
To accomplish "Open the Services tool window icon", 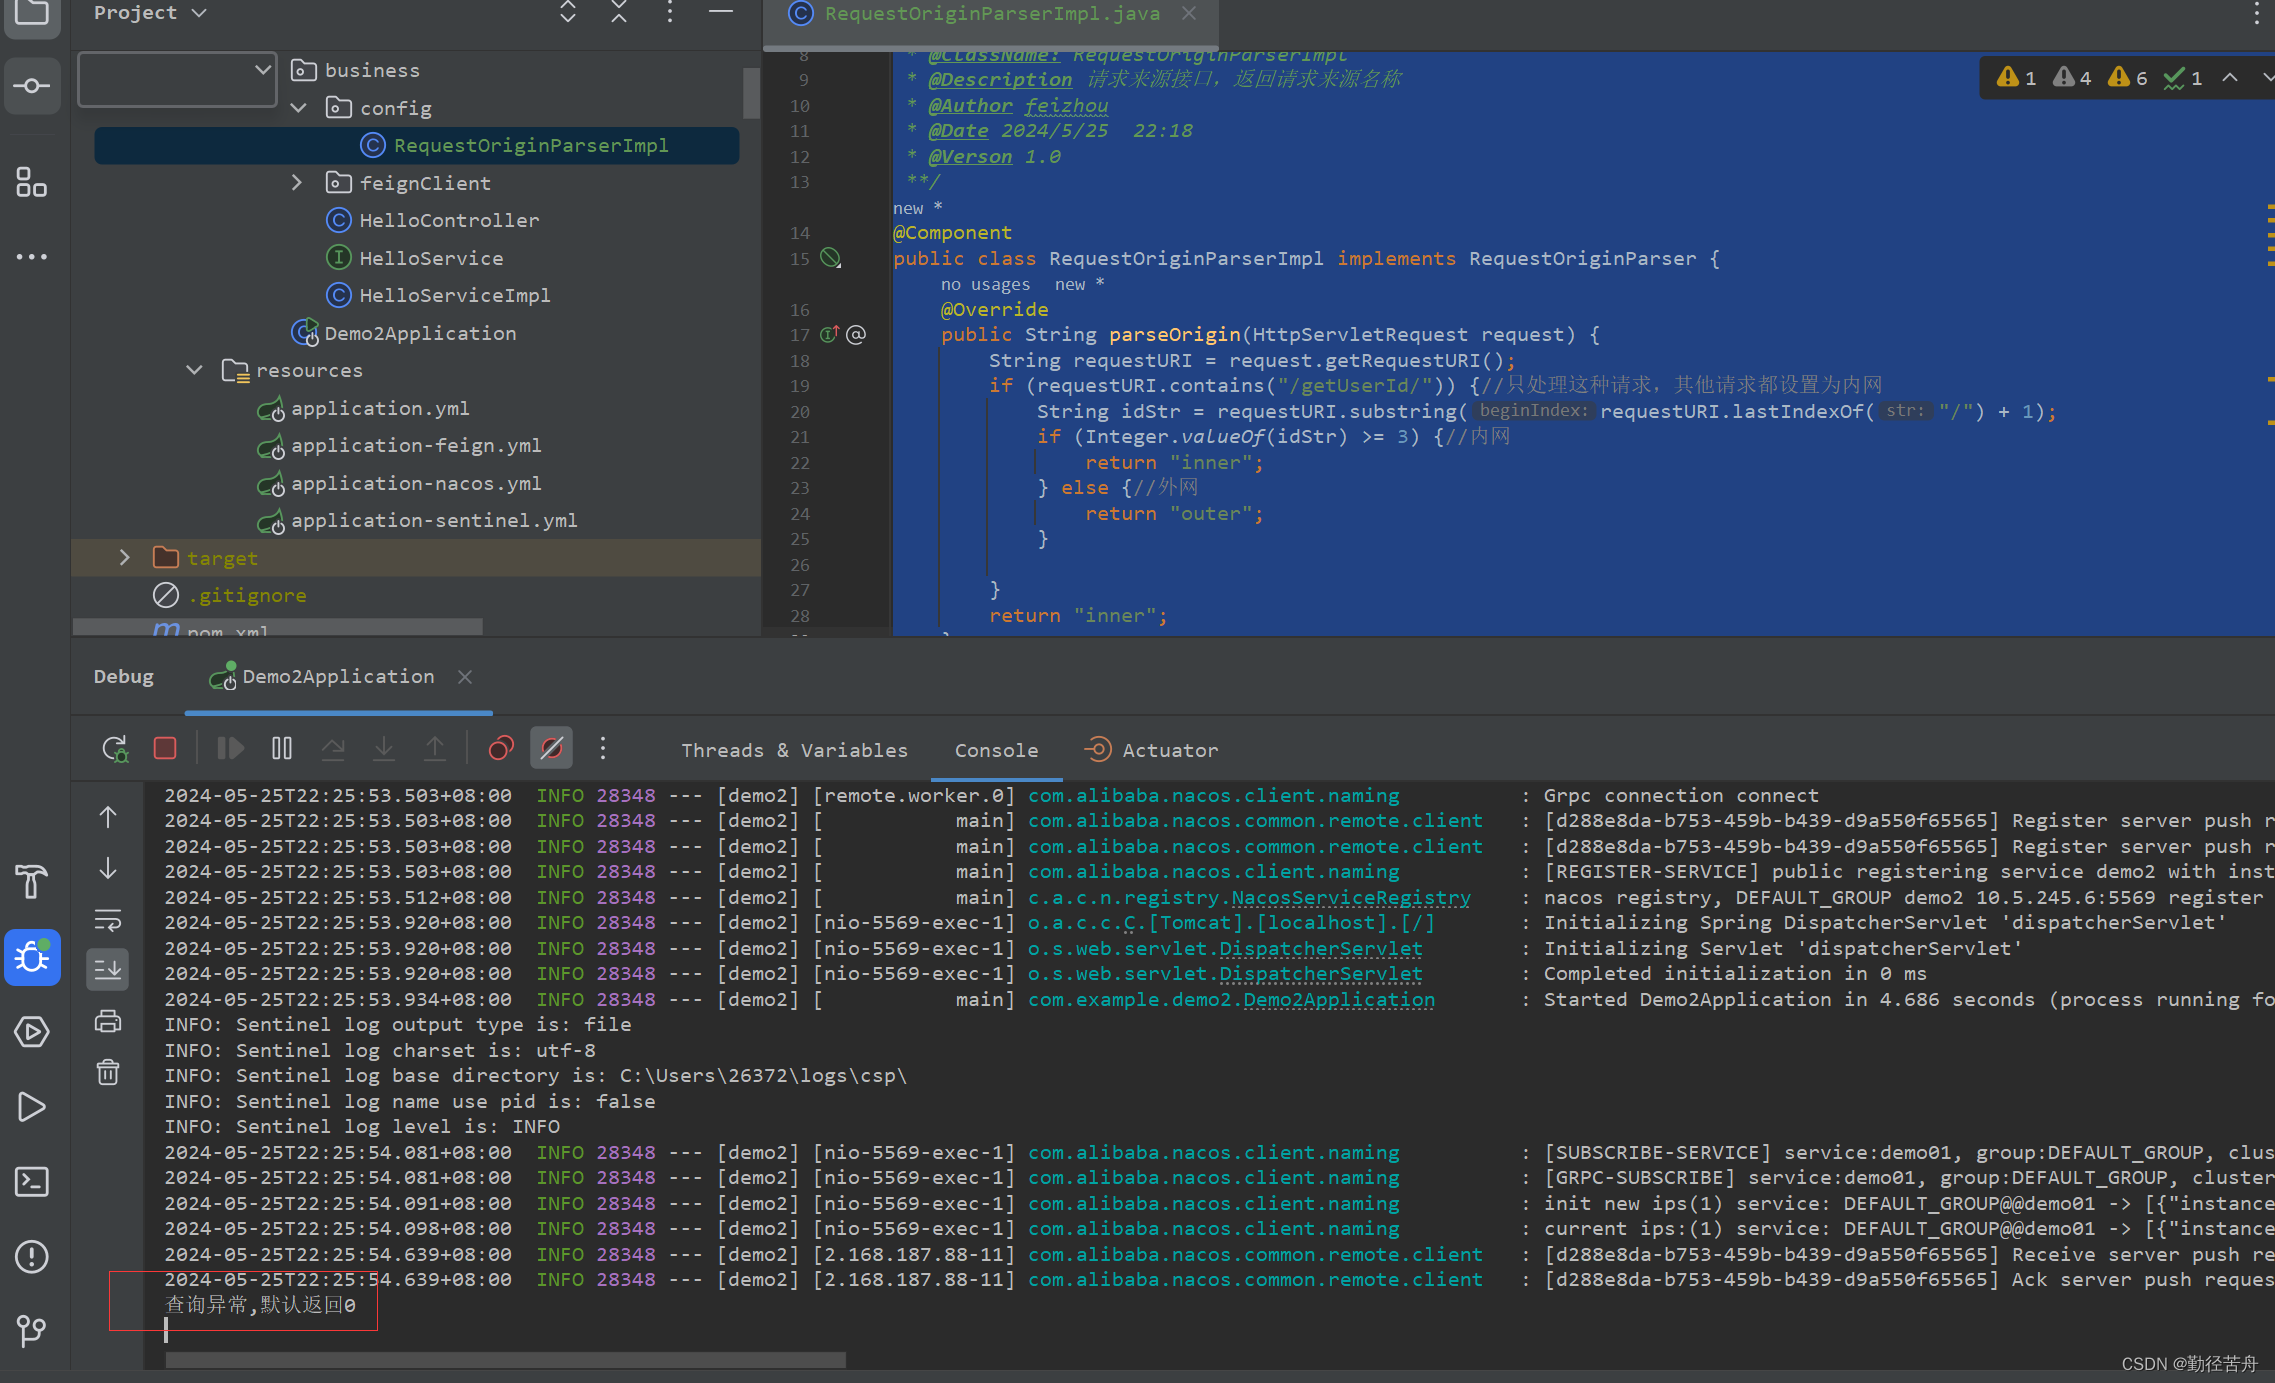I will 32,1031.
